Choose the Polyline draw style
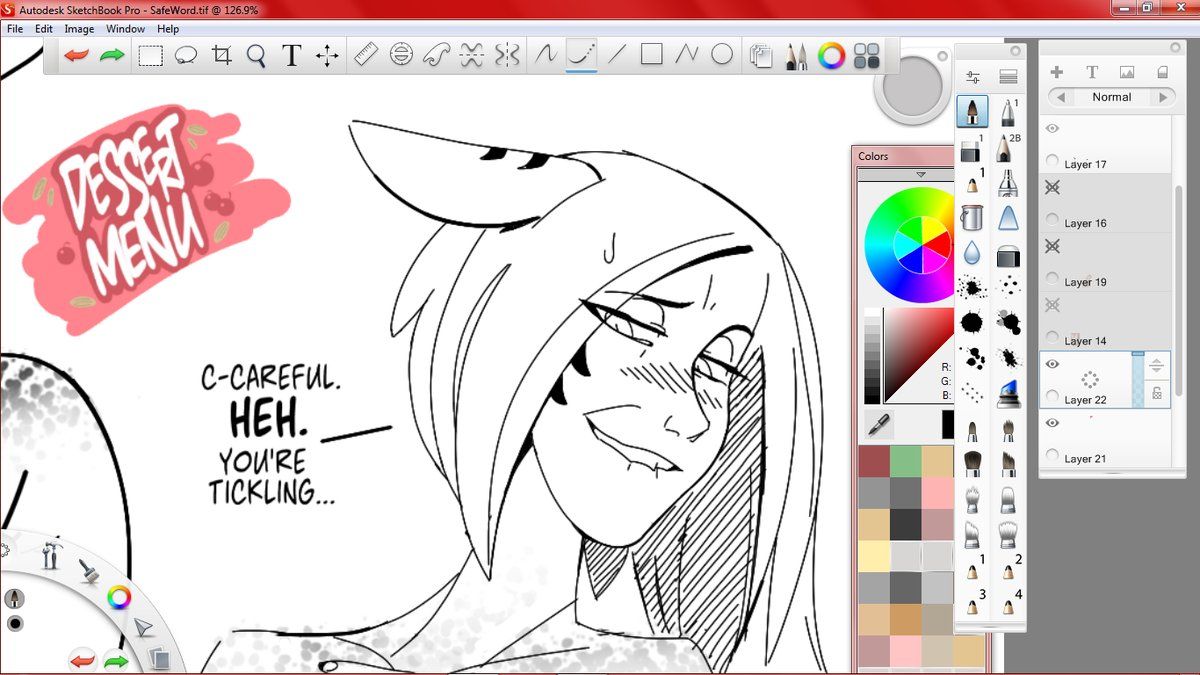Viewport: 1200px width, 675px height. coord(686,54)
